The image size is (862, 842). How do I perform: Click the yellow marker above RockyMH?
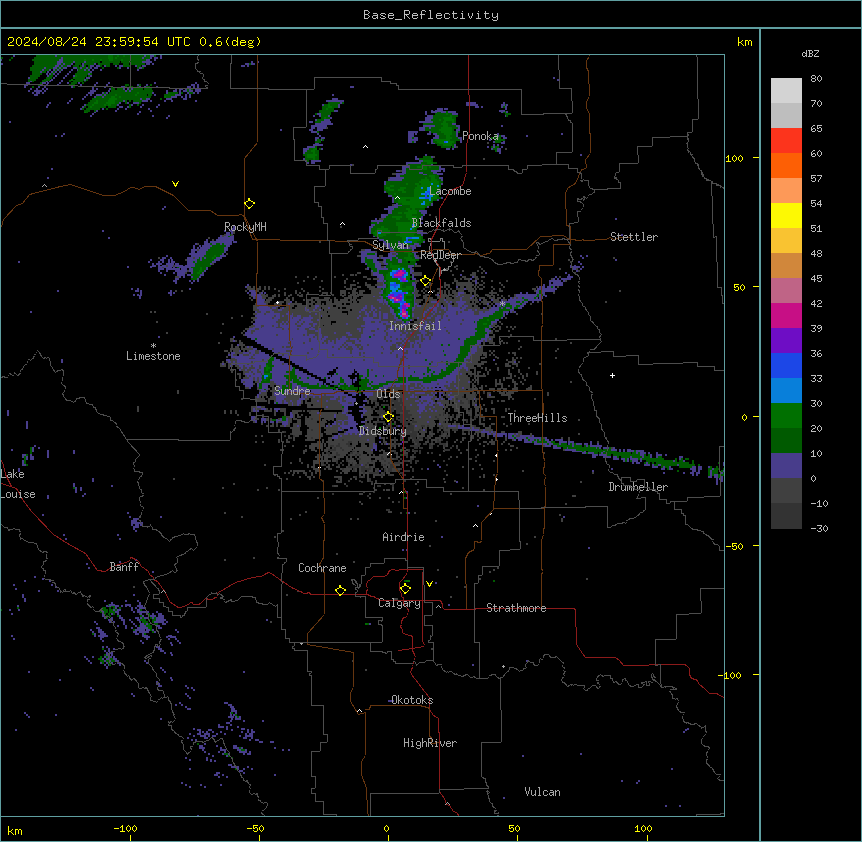249,204
